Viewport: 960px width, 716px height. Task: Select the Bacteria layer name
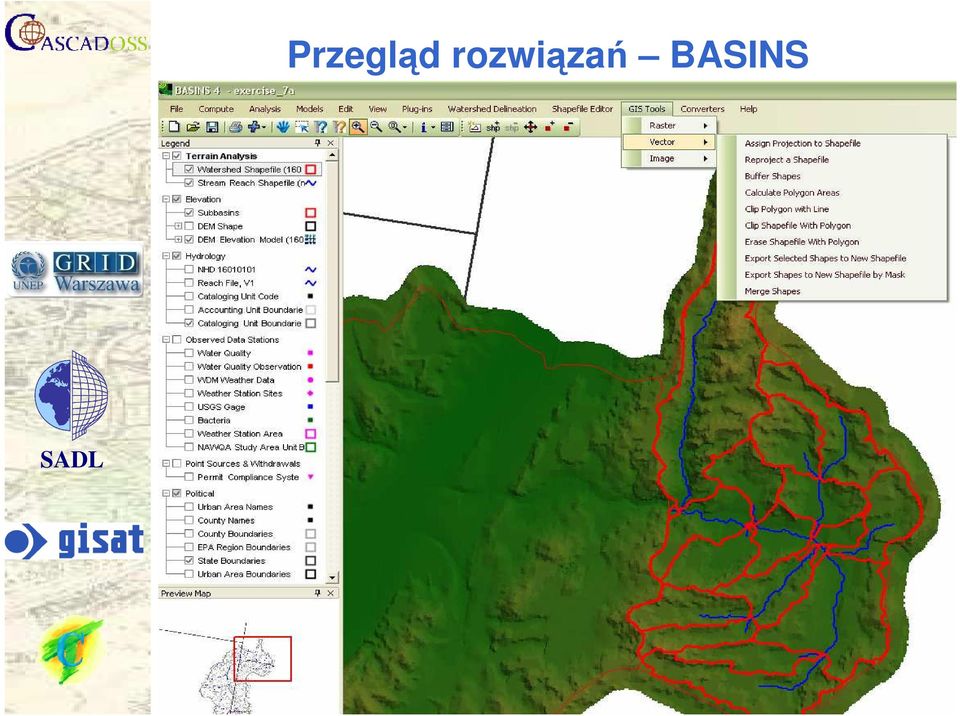click(x=214, y=420)
